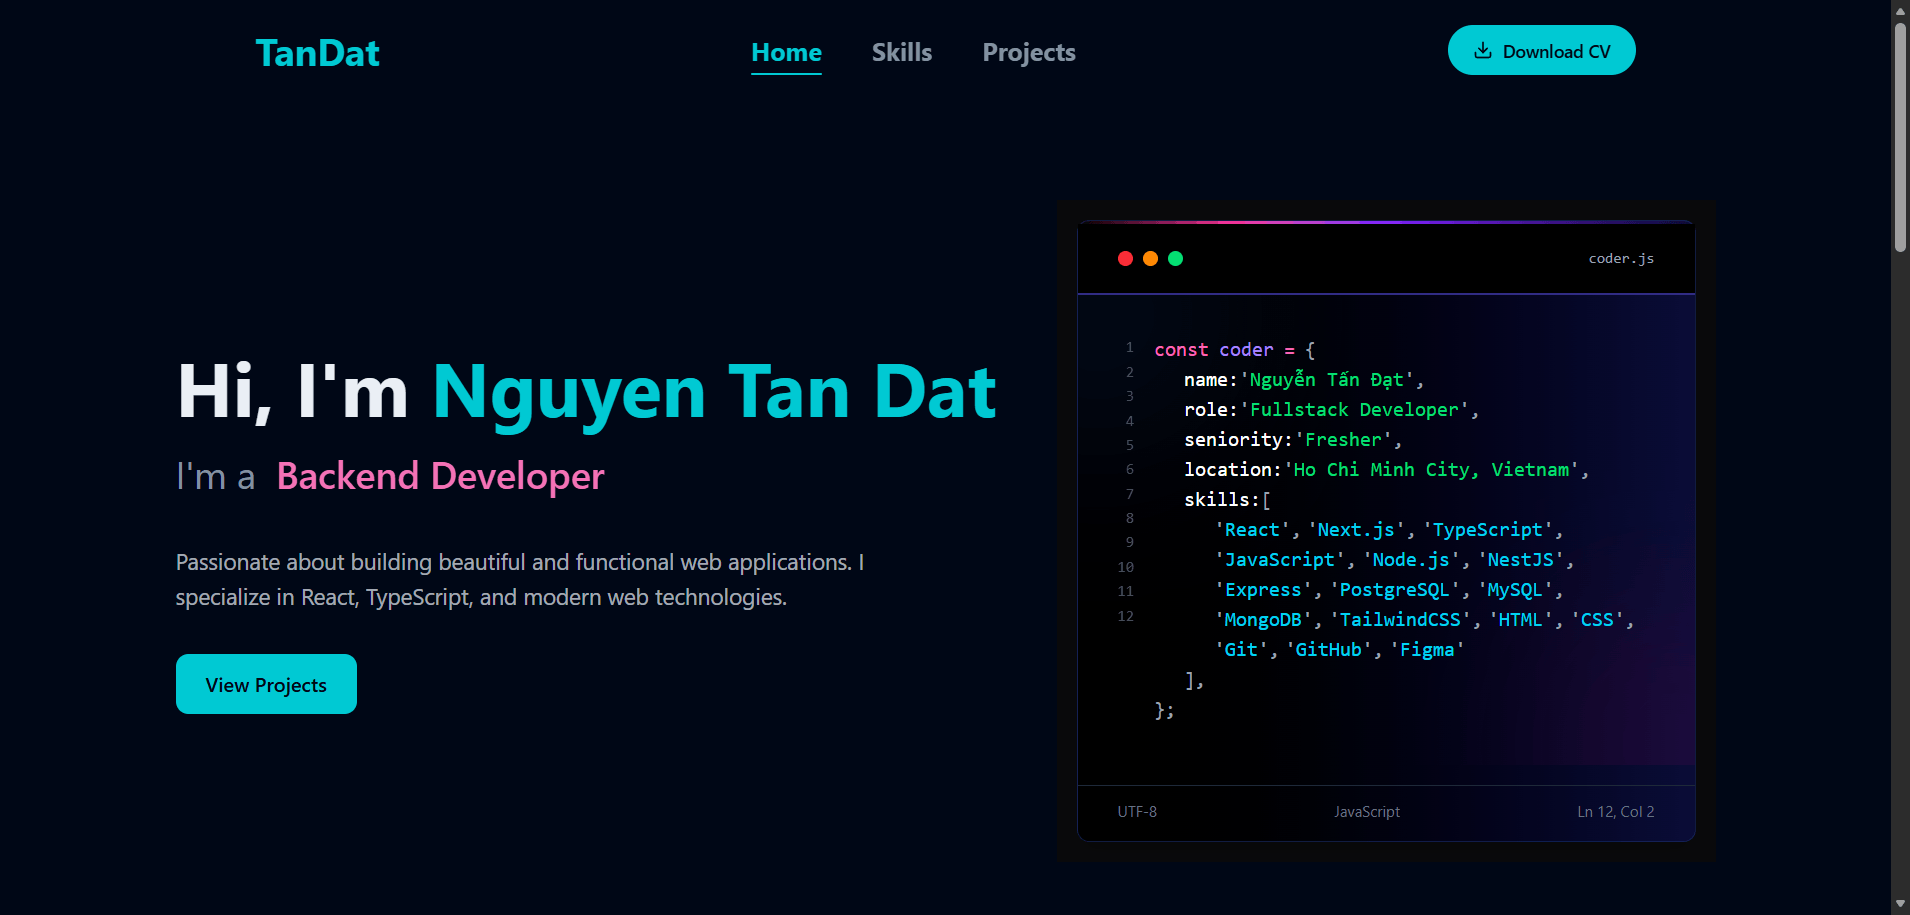The width and height of the screenshot is (1910, 915).
Task: Click the orange dot in code window
Action: click(1150, 259)
